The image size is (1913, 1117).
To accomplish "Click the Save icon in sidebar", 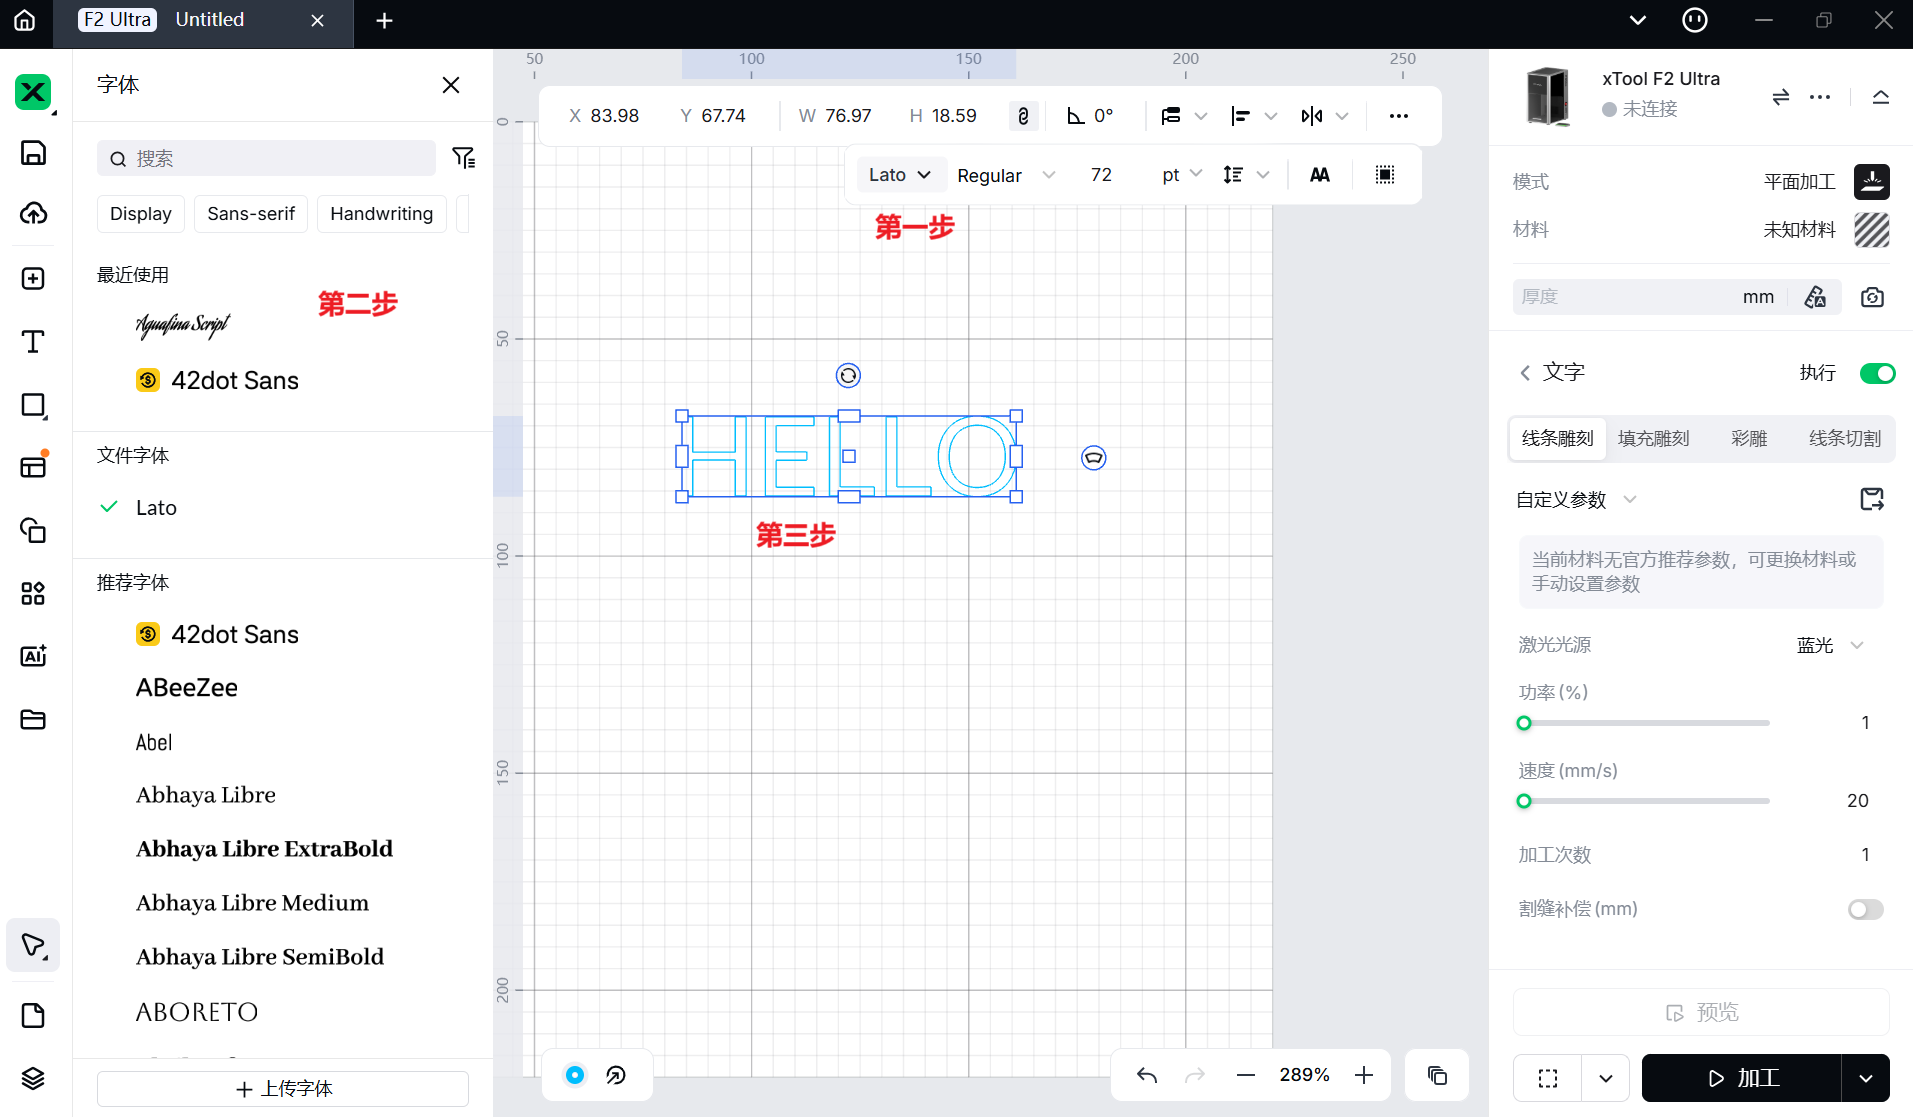I will point(33,153).
